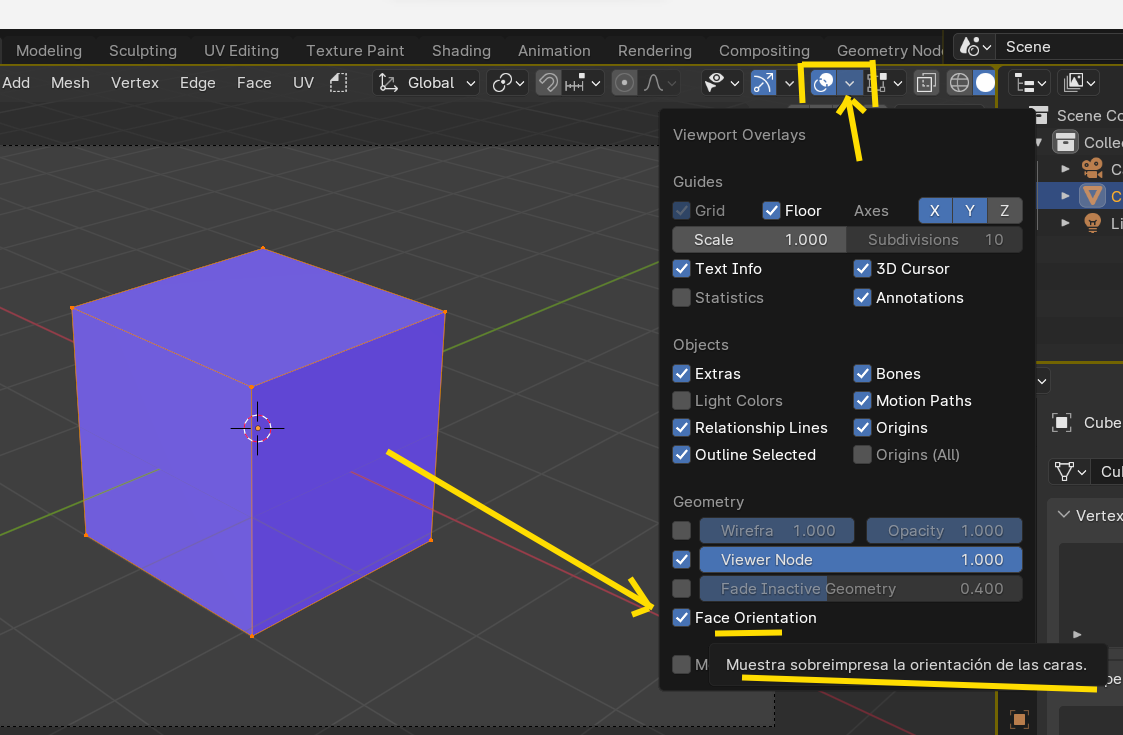Disable the 3D Cursor overlay checkbox

click(x=862, y=269)
